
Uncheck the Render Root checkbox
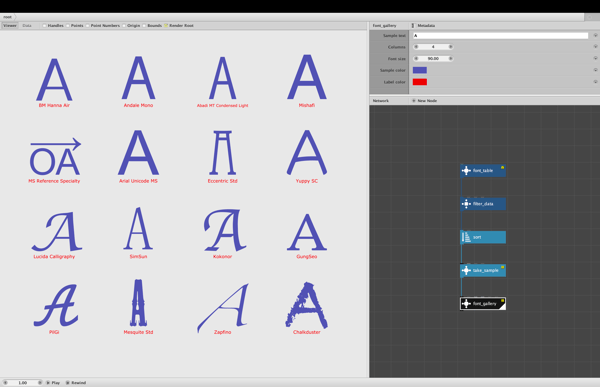[166, 26]
